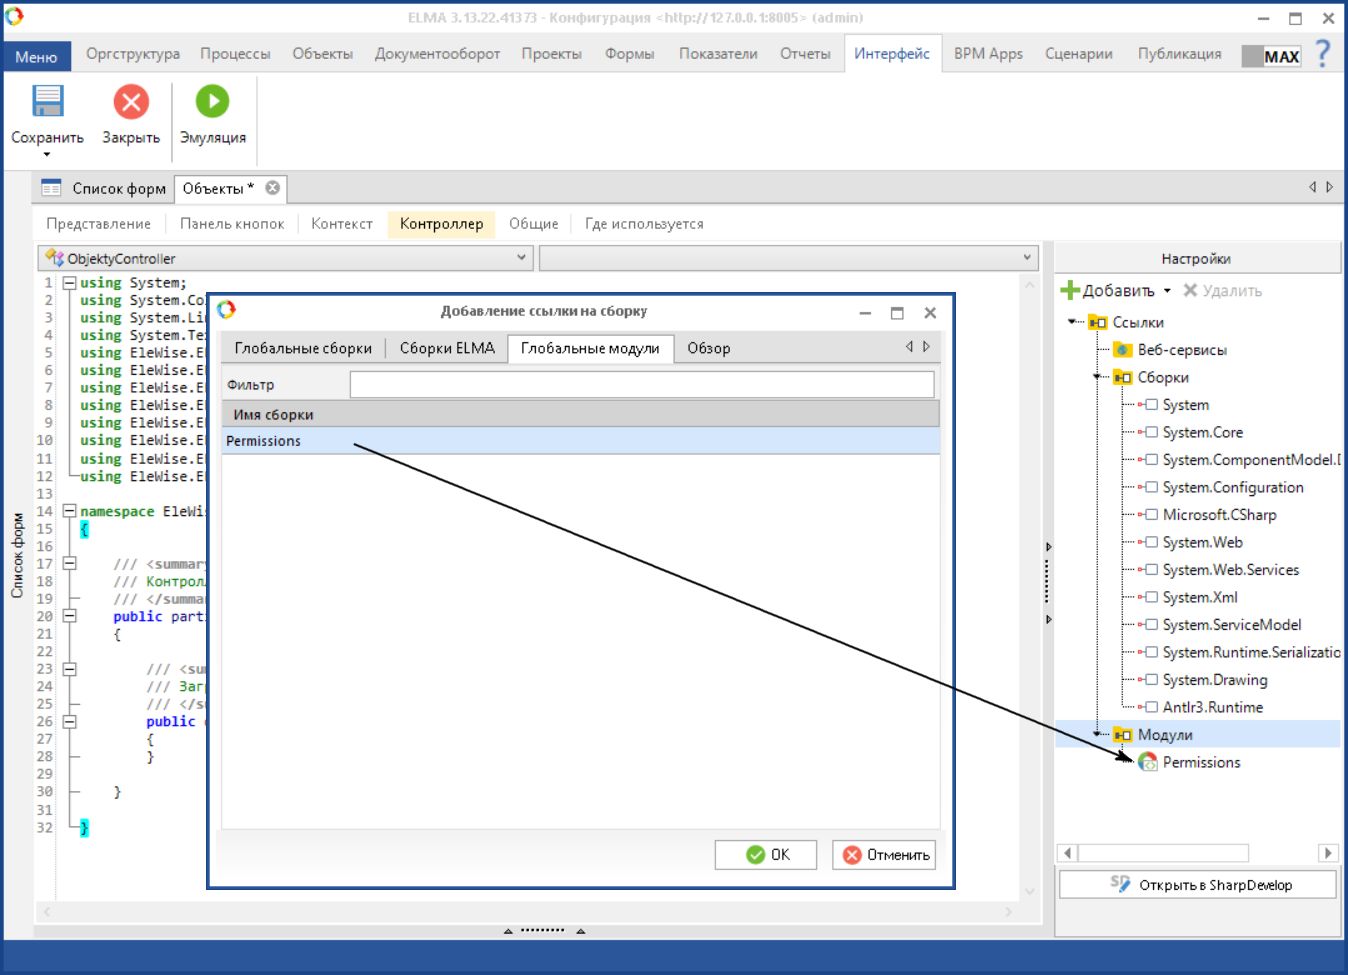Click the Permissions module icon in the tree

tap(1148, 762)
